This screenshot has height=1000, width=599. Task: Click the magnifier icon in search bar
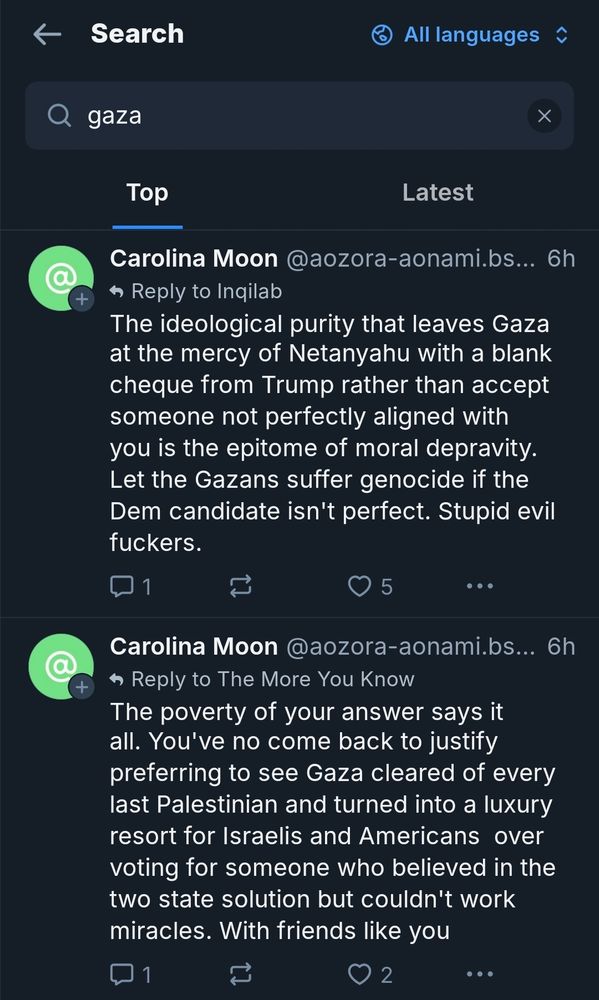coord(59,116)
